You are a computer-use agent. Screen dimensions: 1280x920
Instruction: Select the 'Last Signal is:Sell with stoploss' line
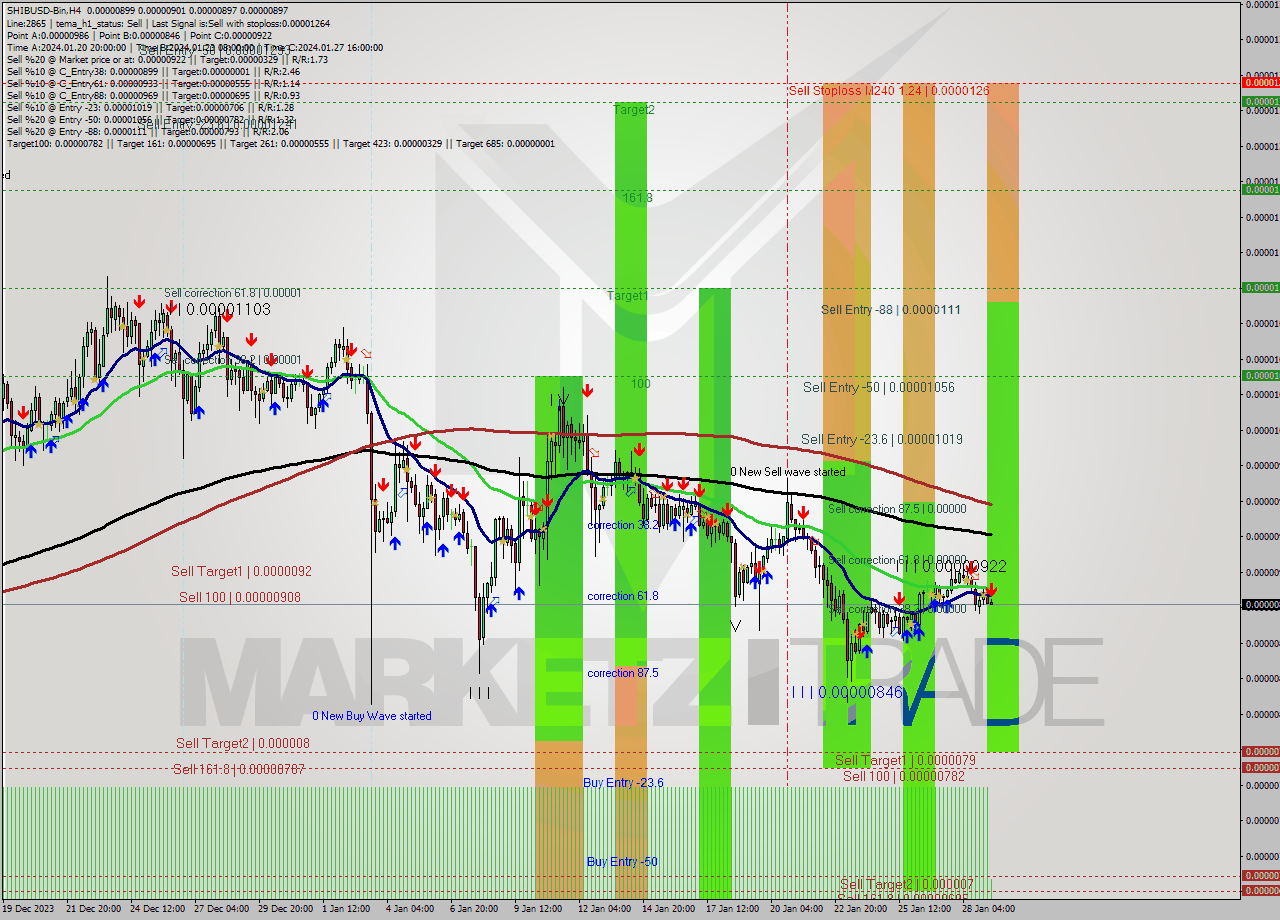tap(241, 23)
